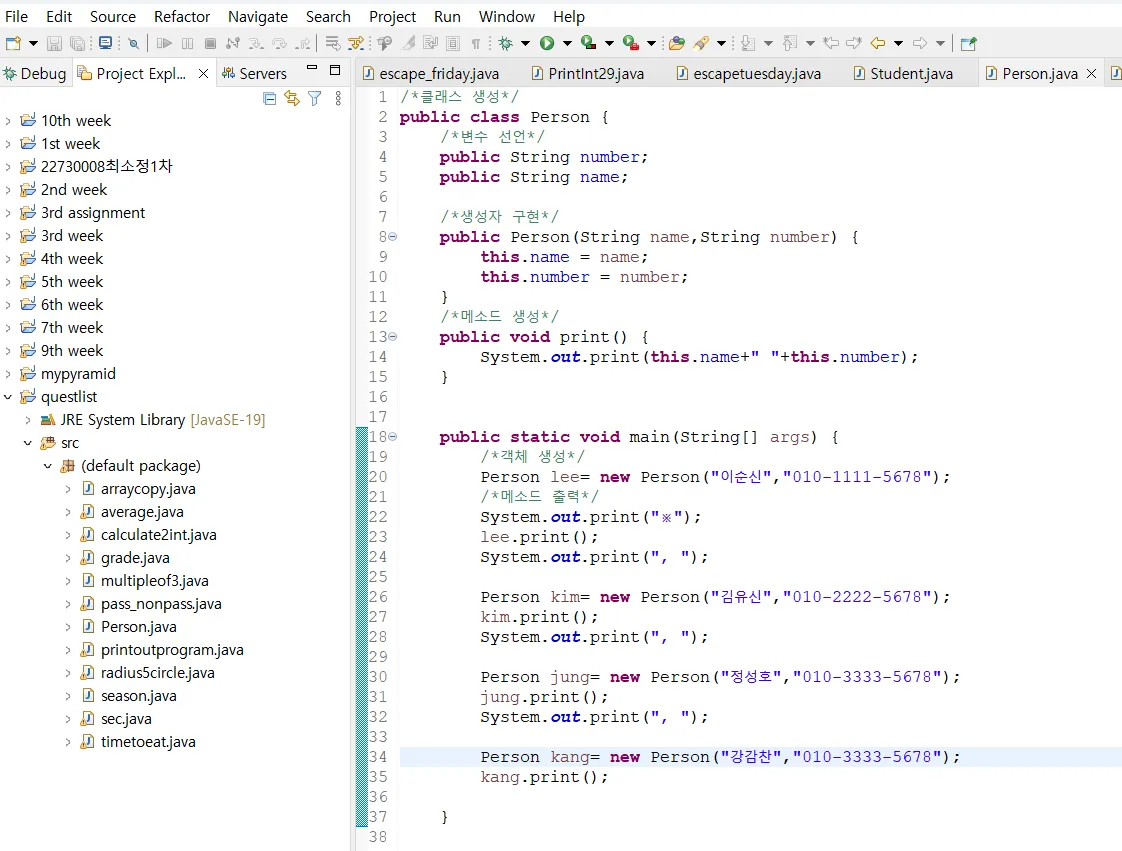Toggle Mark Occurrences in the toolbar
The height and width of the screenshot is (851, 1122).
click(x=408, y=43)
